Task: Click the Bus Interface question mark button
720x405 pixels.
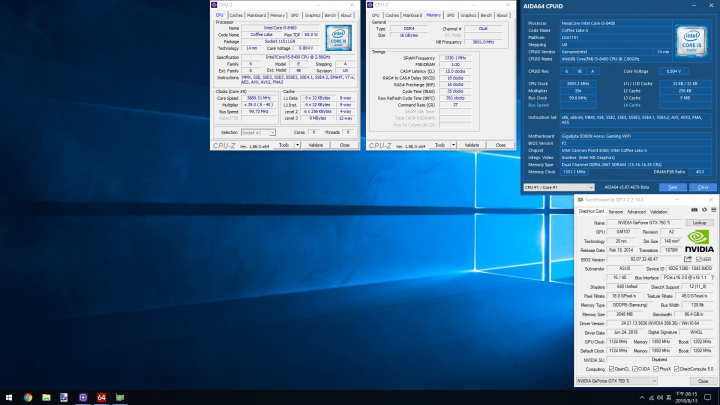Action: tap(711, 275)
